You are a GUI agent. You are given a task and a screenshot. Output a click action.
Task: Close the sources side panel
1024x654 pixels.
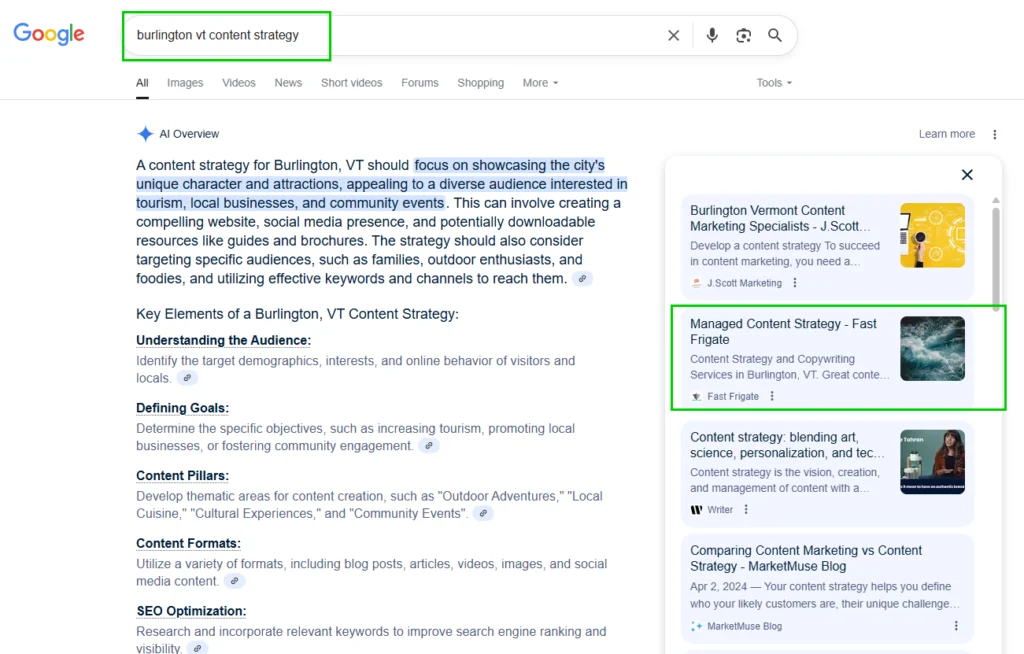(967, 175)
